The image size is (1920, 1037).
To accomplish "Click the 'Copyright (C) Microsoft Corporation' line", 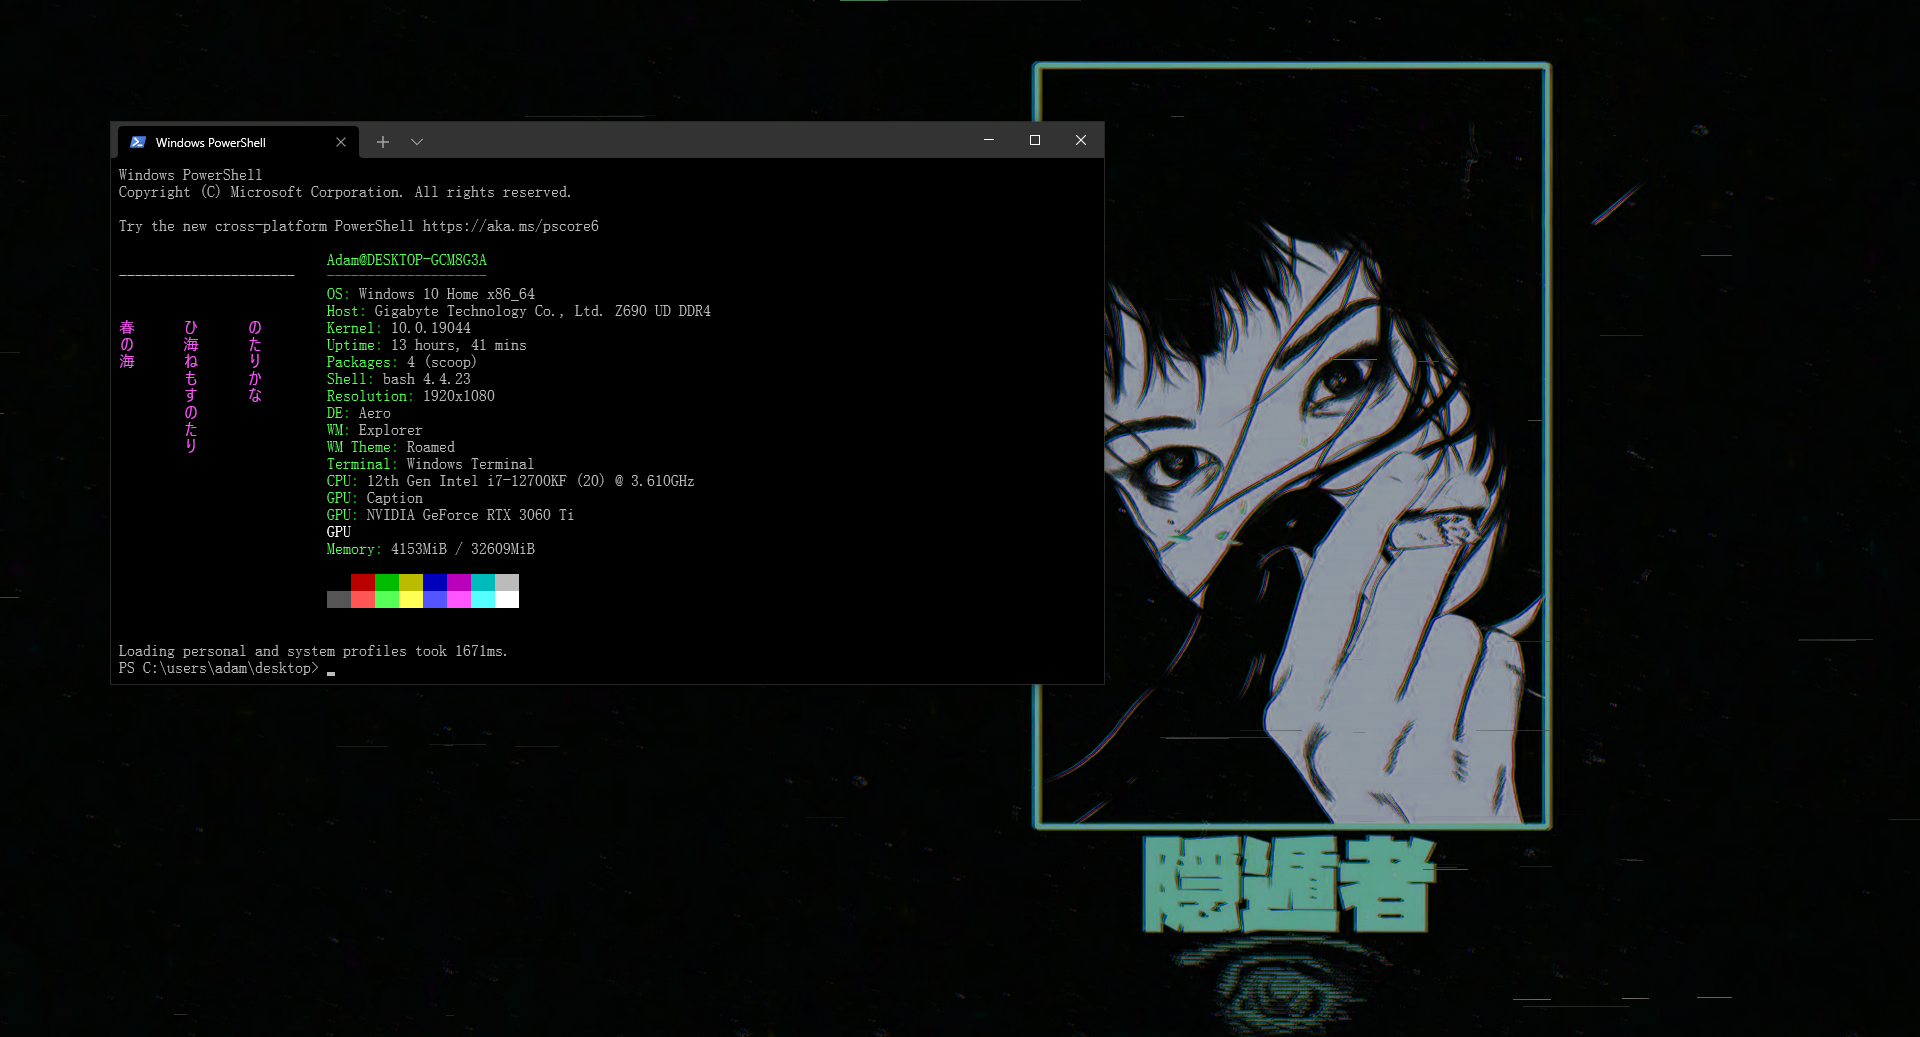I will [345, 192].
